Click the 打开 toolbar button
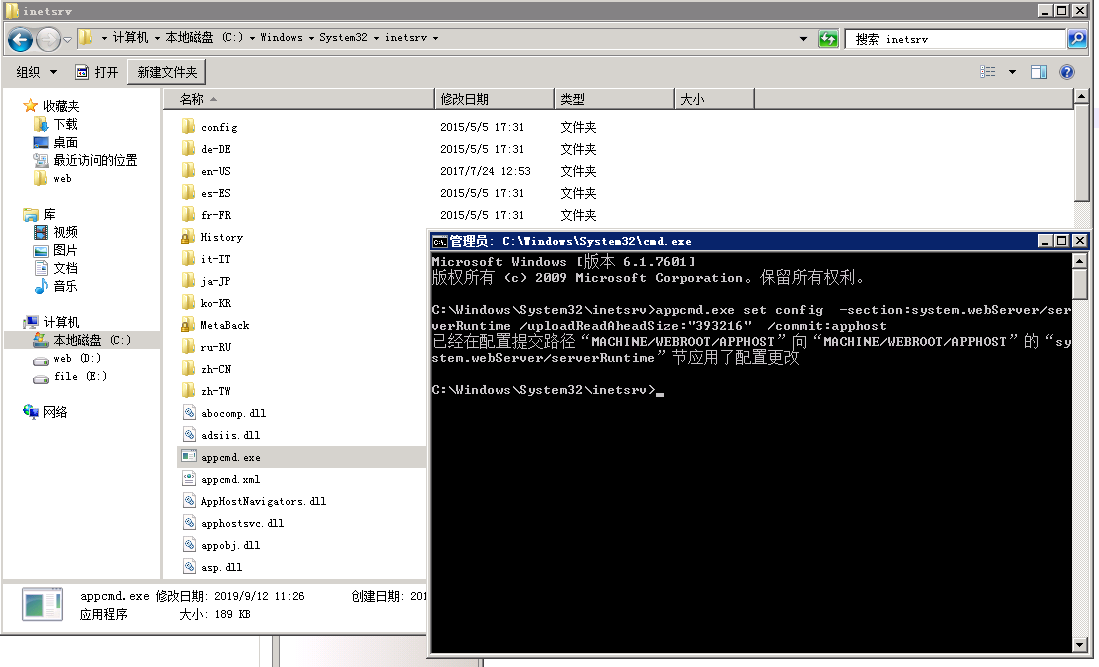The width and height of the screenshot is (1099, 667). [x=97, y=72]
